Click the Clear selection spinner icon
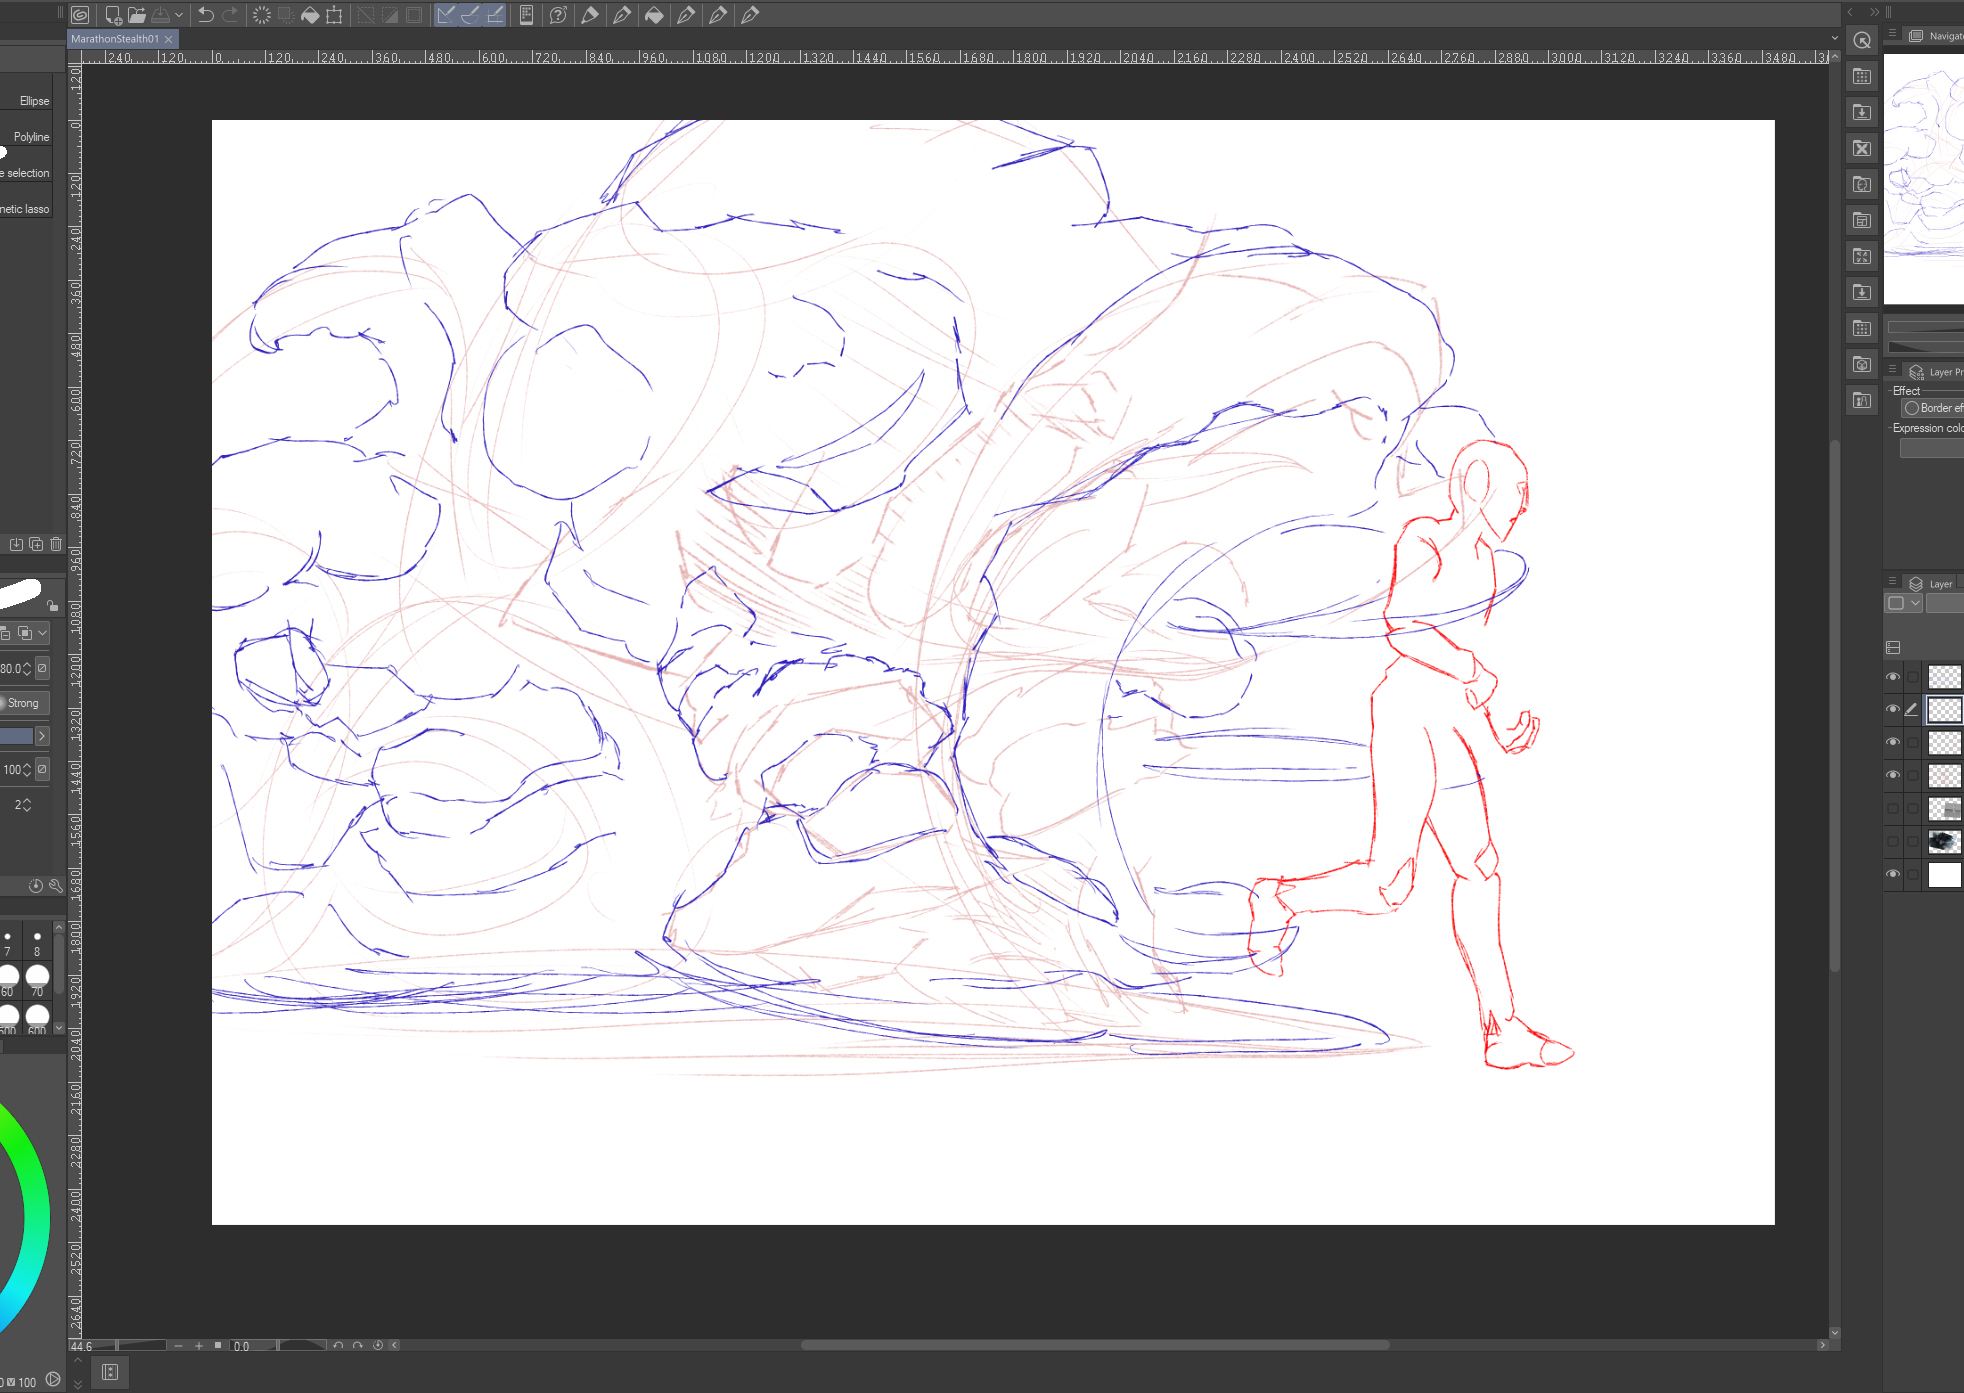Image resolution: width=1964 pixels, height=1393 pixels. tap(262, 15)
